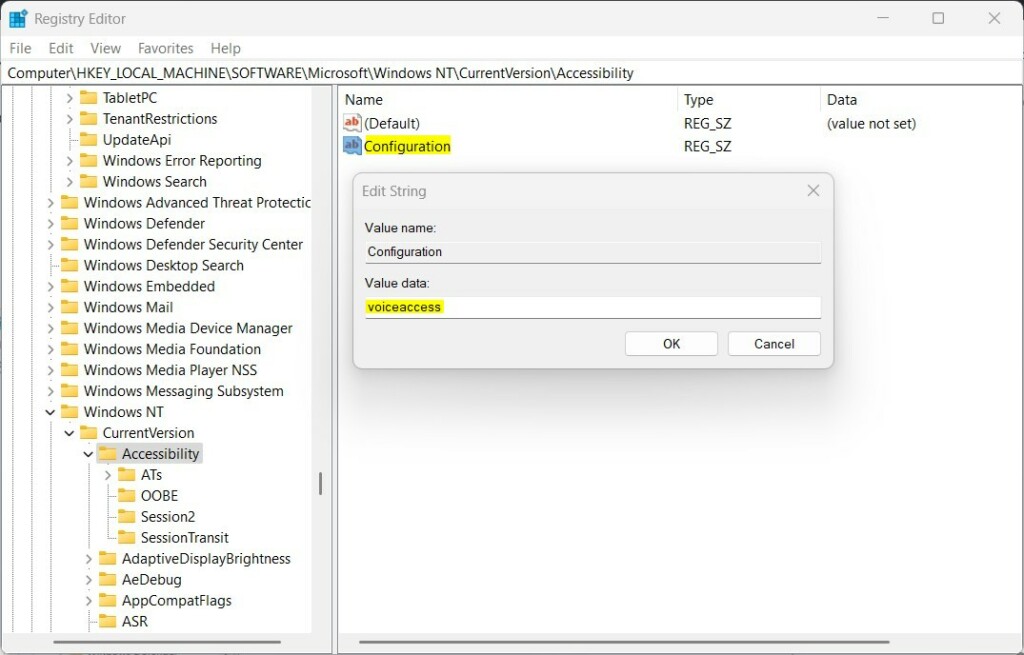Click the AppCompatFlags folder icon
This screenshot has height=655, width=1024.
click(107, 600)
